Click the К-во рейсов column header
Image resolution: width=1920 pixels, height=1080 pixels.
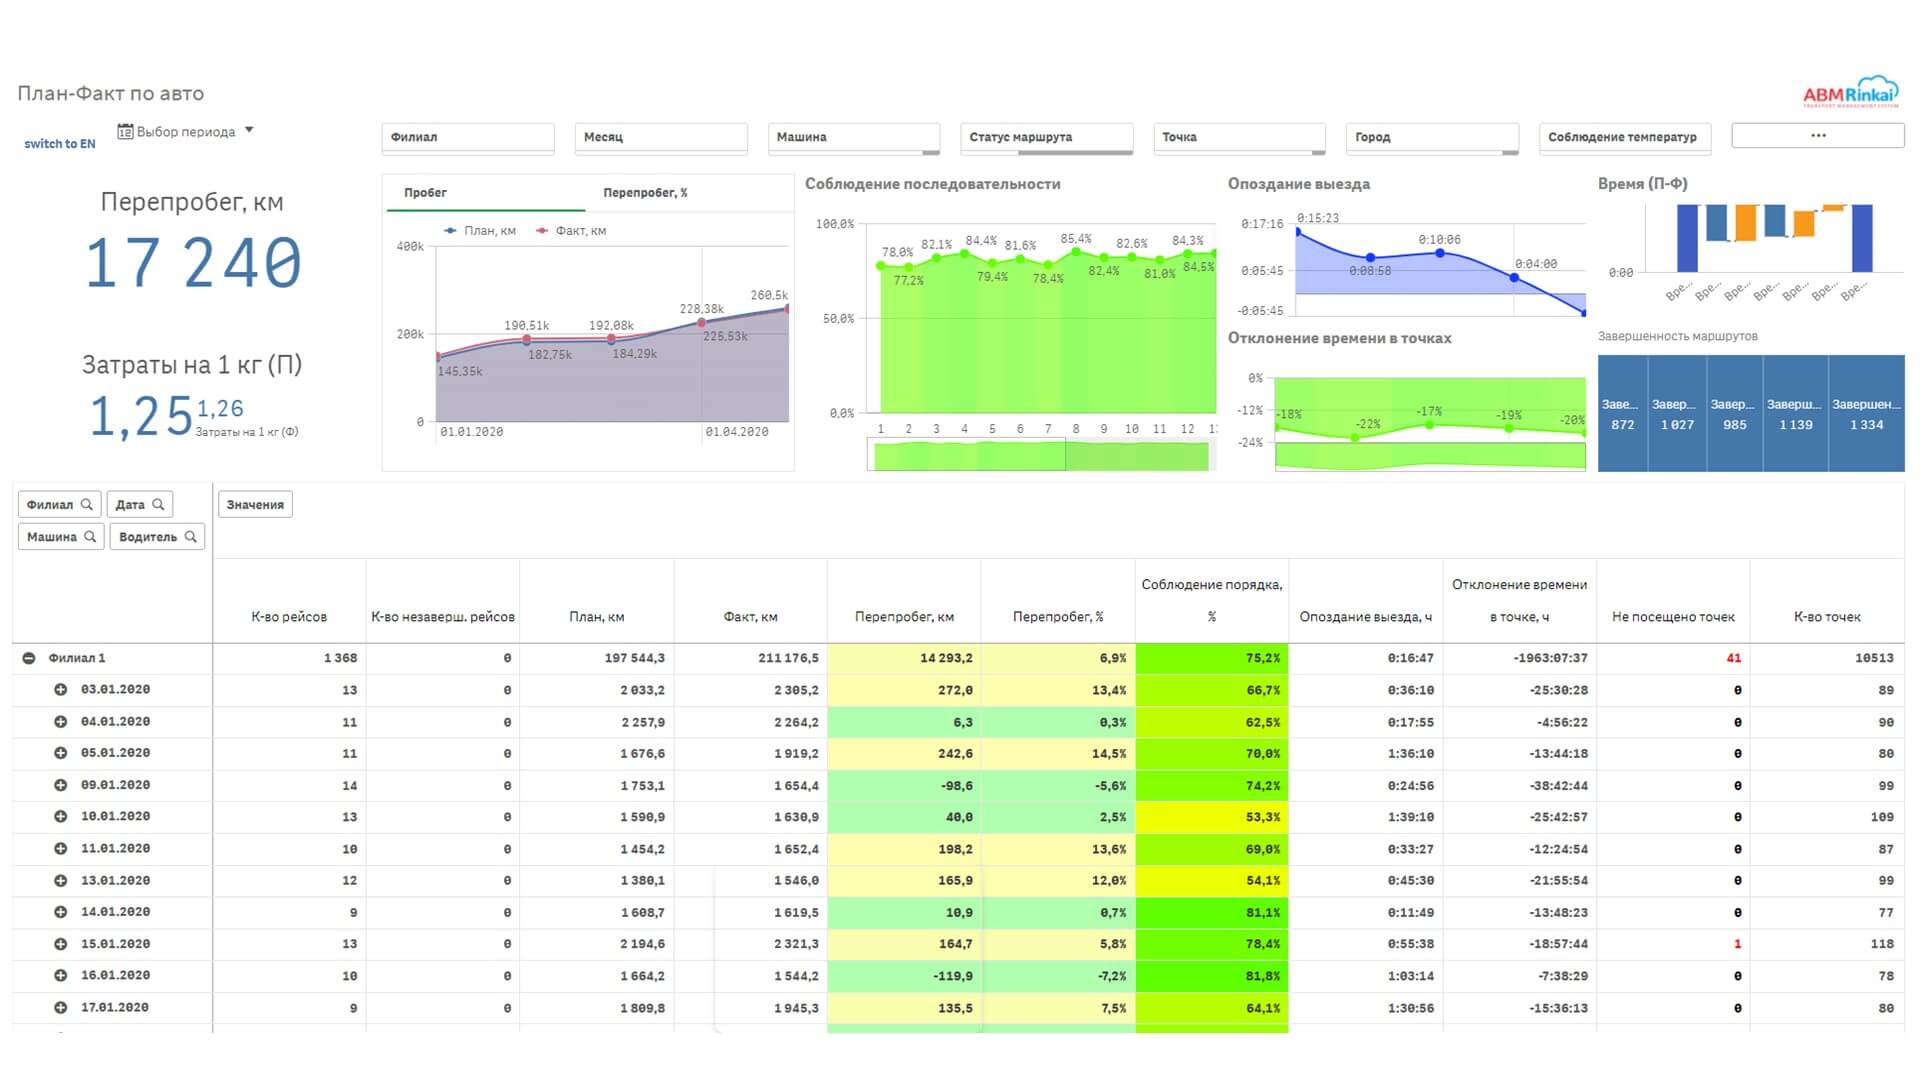point(289,617)
